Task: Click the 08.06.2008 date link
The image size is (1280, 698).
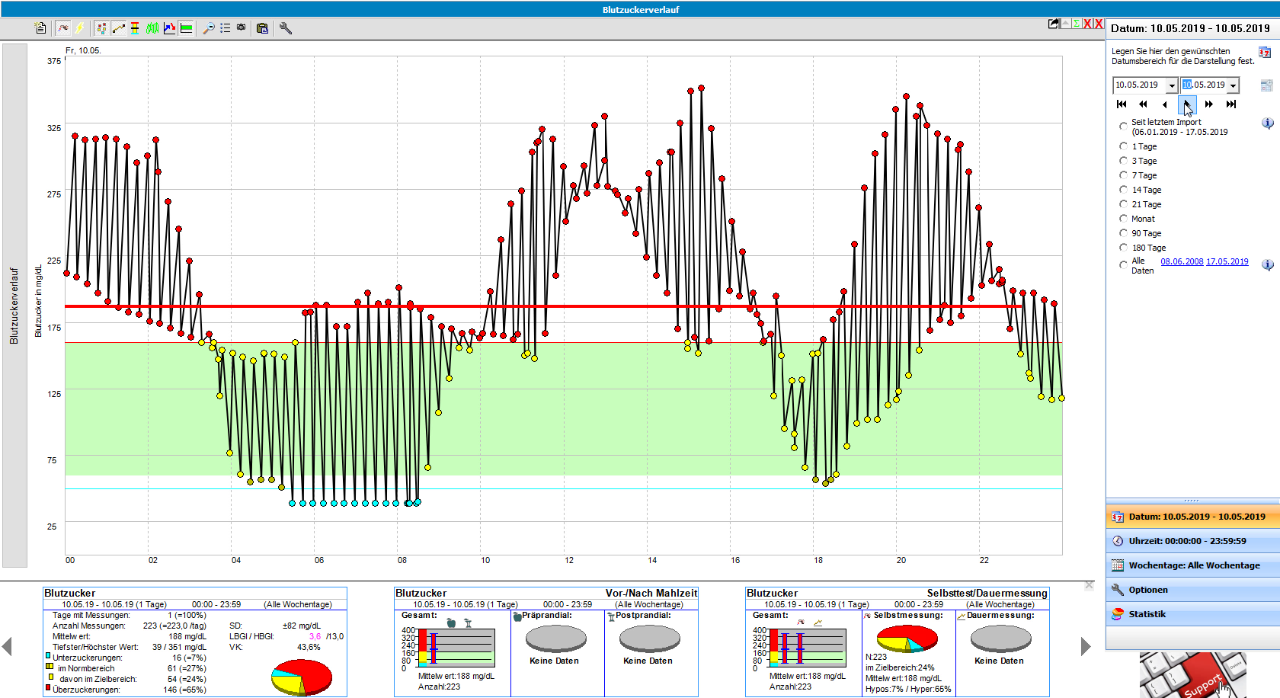Action: (1181, 261)
